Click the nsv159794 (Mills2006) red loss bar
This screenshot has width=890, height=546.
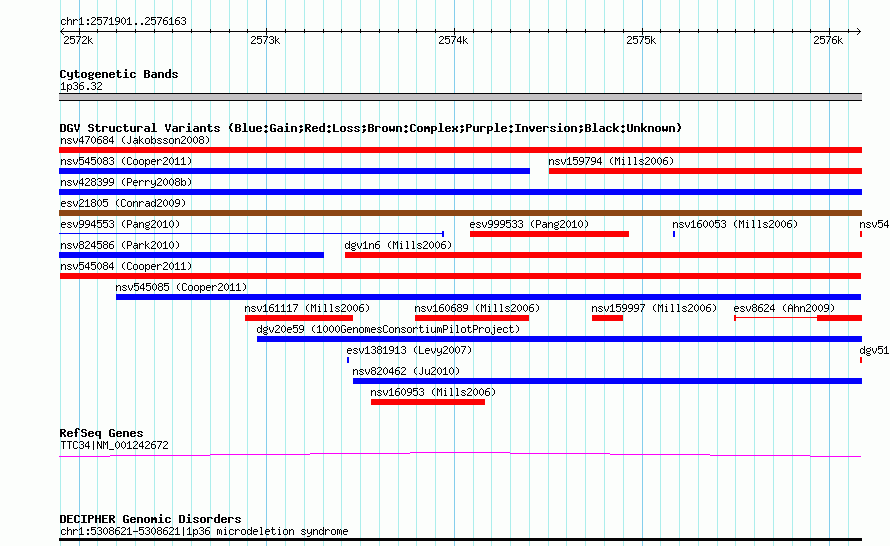(x=706, y=171)
